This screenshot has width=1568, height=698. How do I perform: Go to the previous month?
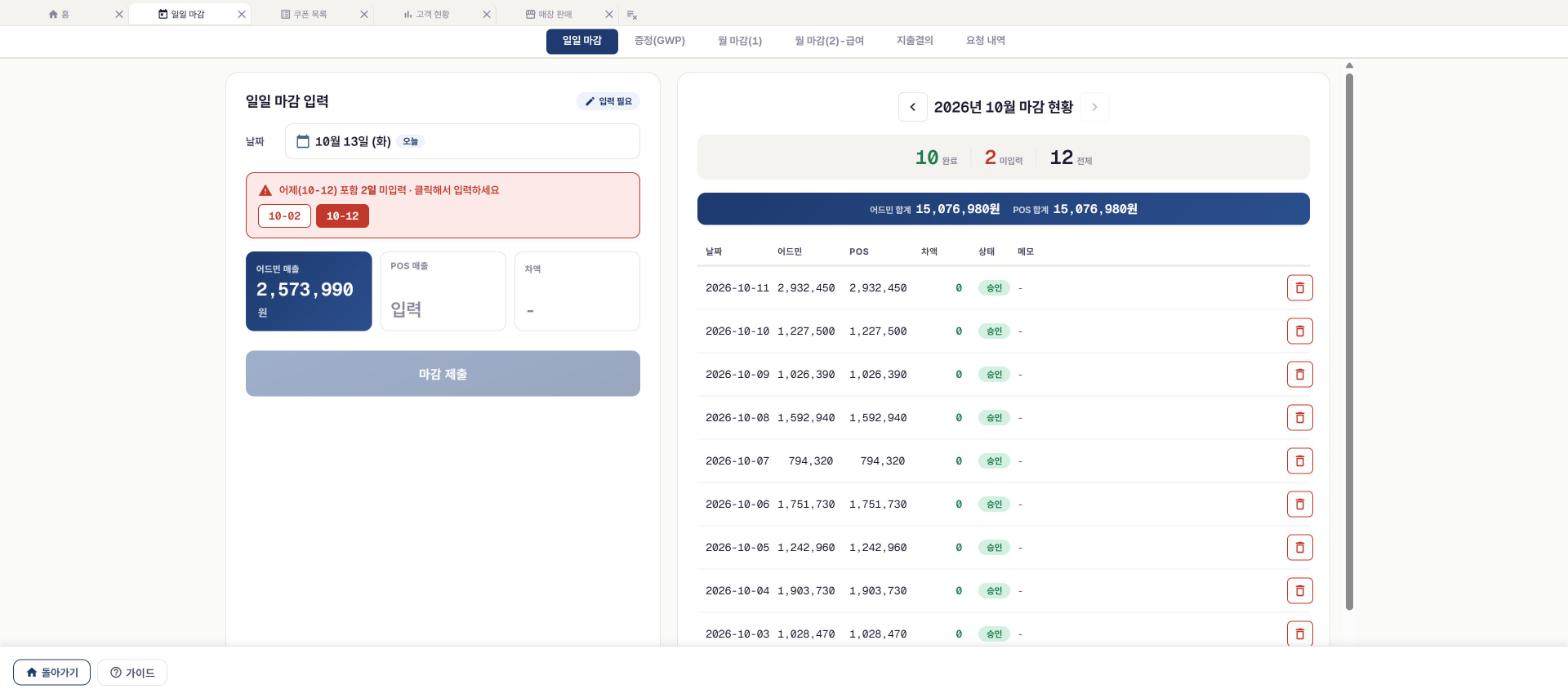point(912,107)
